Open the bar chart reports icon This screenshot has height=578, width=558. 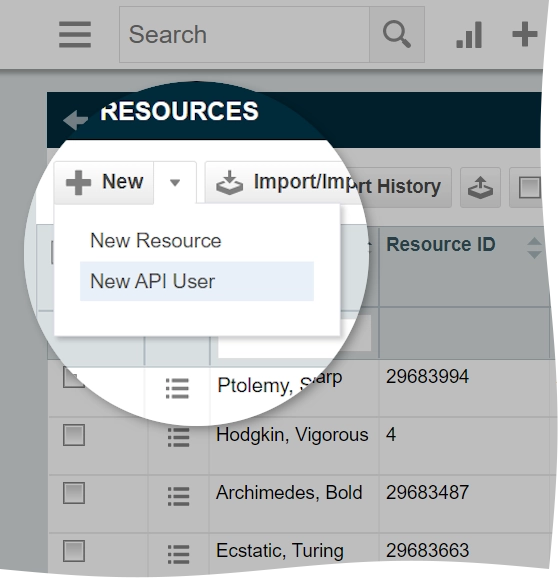[x=469, y=35]
